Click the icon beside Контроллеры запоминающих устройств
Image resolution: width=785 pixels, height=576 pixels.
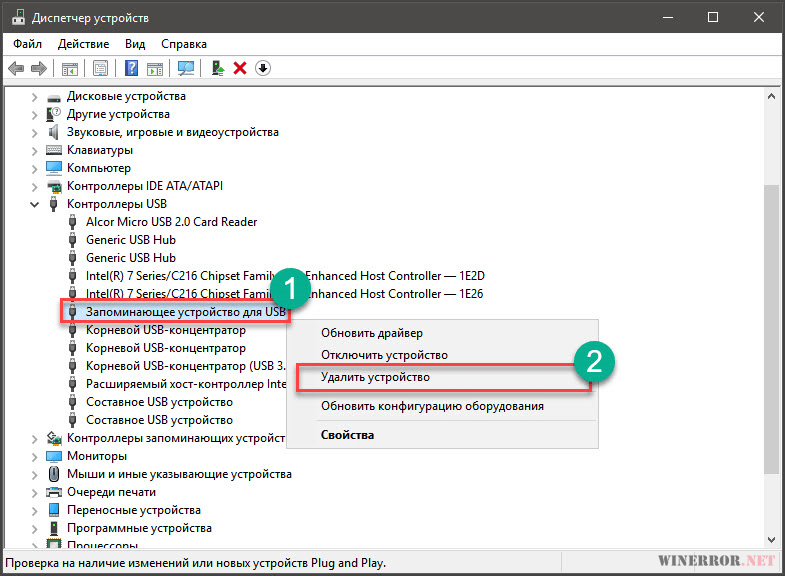[54, 438]
